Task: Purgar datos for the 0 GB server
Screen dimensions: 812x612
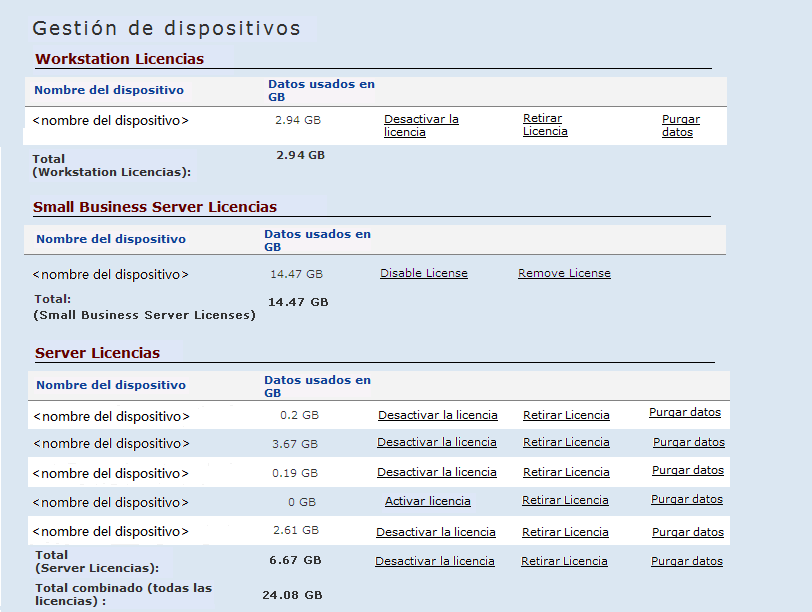Action: click(687, 499)
